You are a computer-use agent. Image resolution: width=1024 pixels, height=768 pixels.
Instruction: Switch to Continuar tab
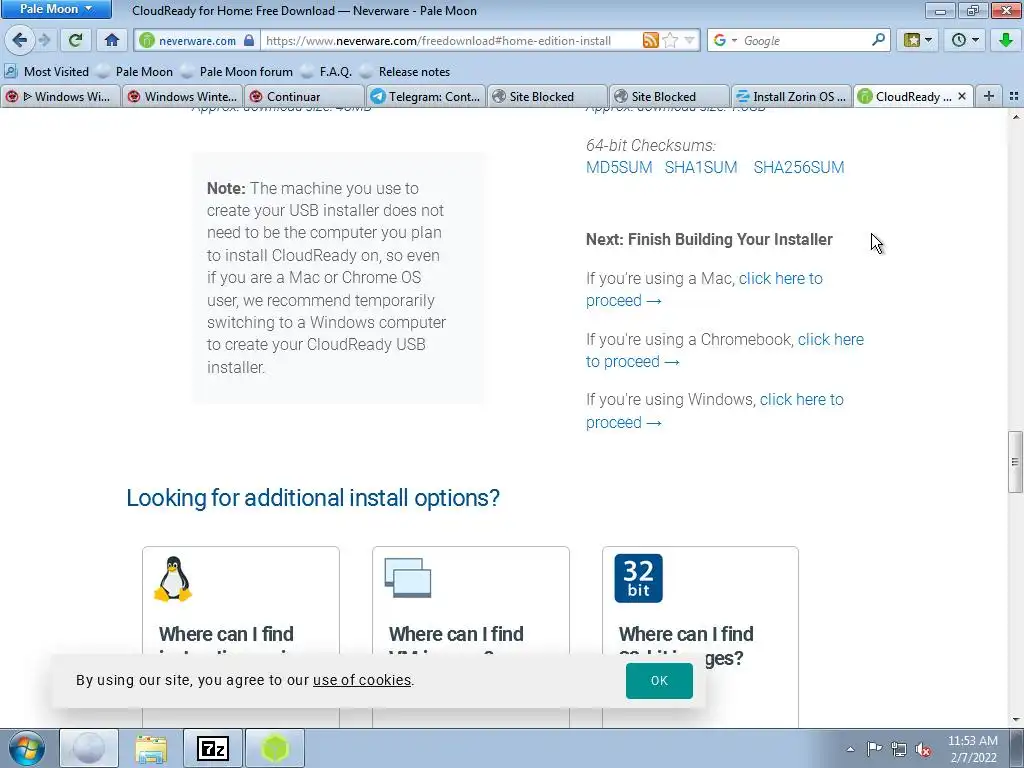tap(304, 96)
